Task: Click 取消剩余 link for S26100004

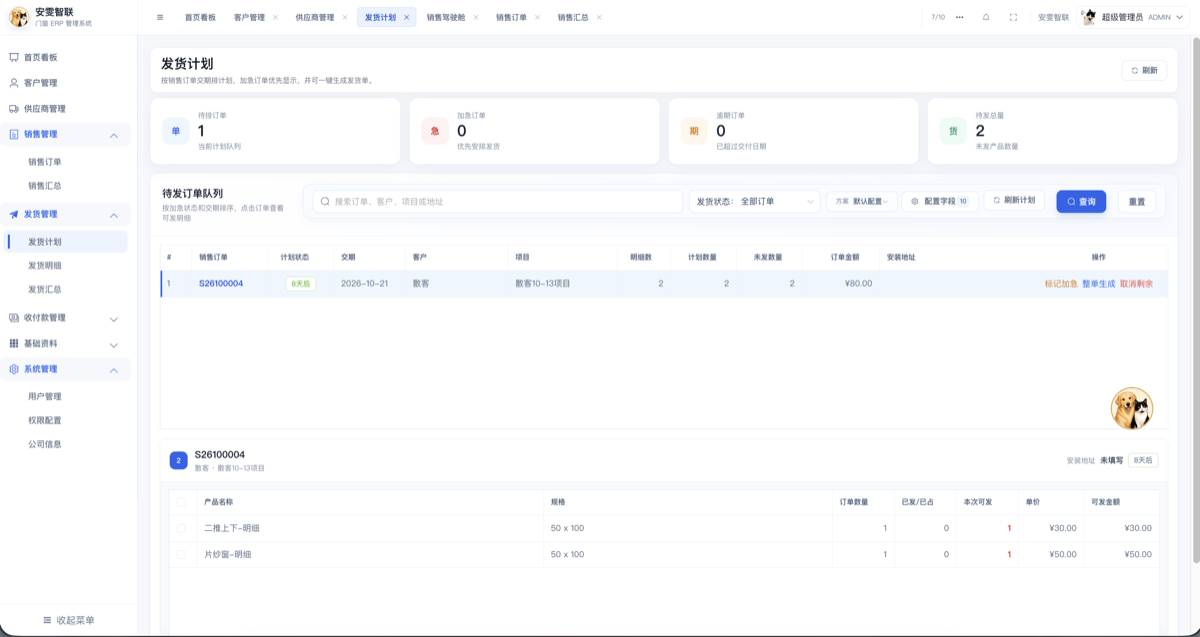Action: (x=1136, y=283)
